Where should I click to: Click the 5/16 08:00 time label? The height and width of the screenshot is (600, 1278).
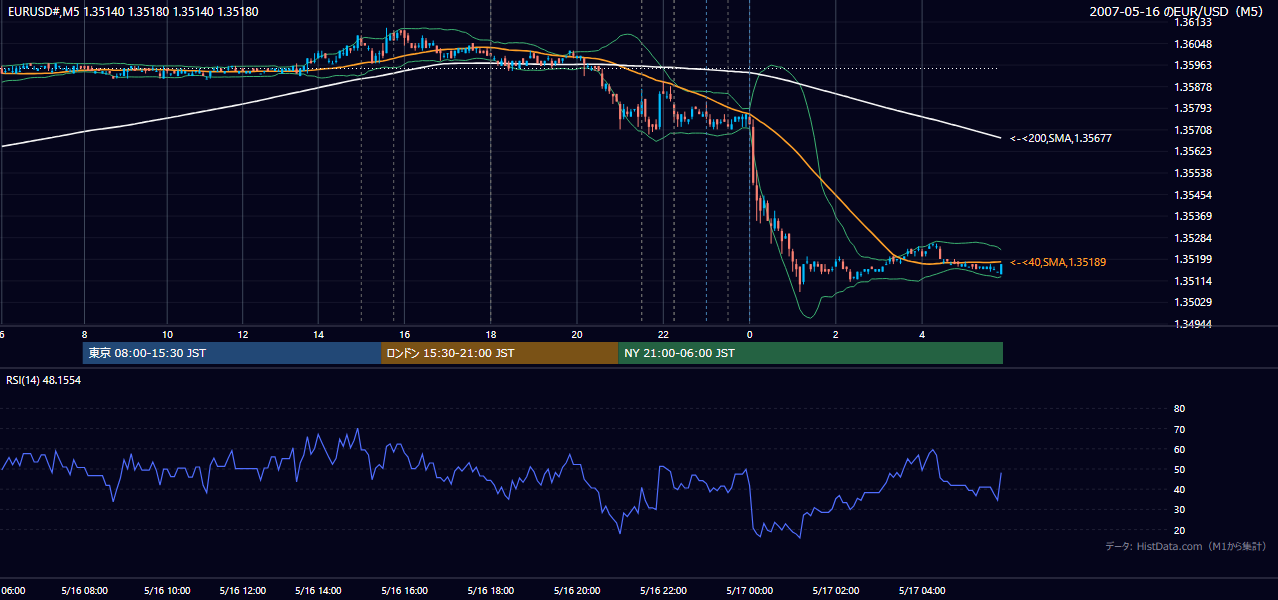[84, 591]
